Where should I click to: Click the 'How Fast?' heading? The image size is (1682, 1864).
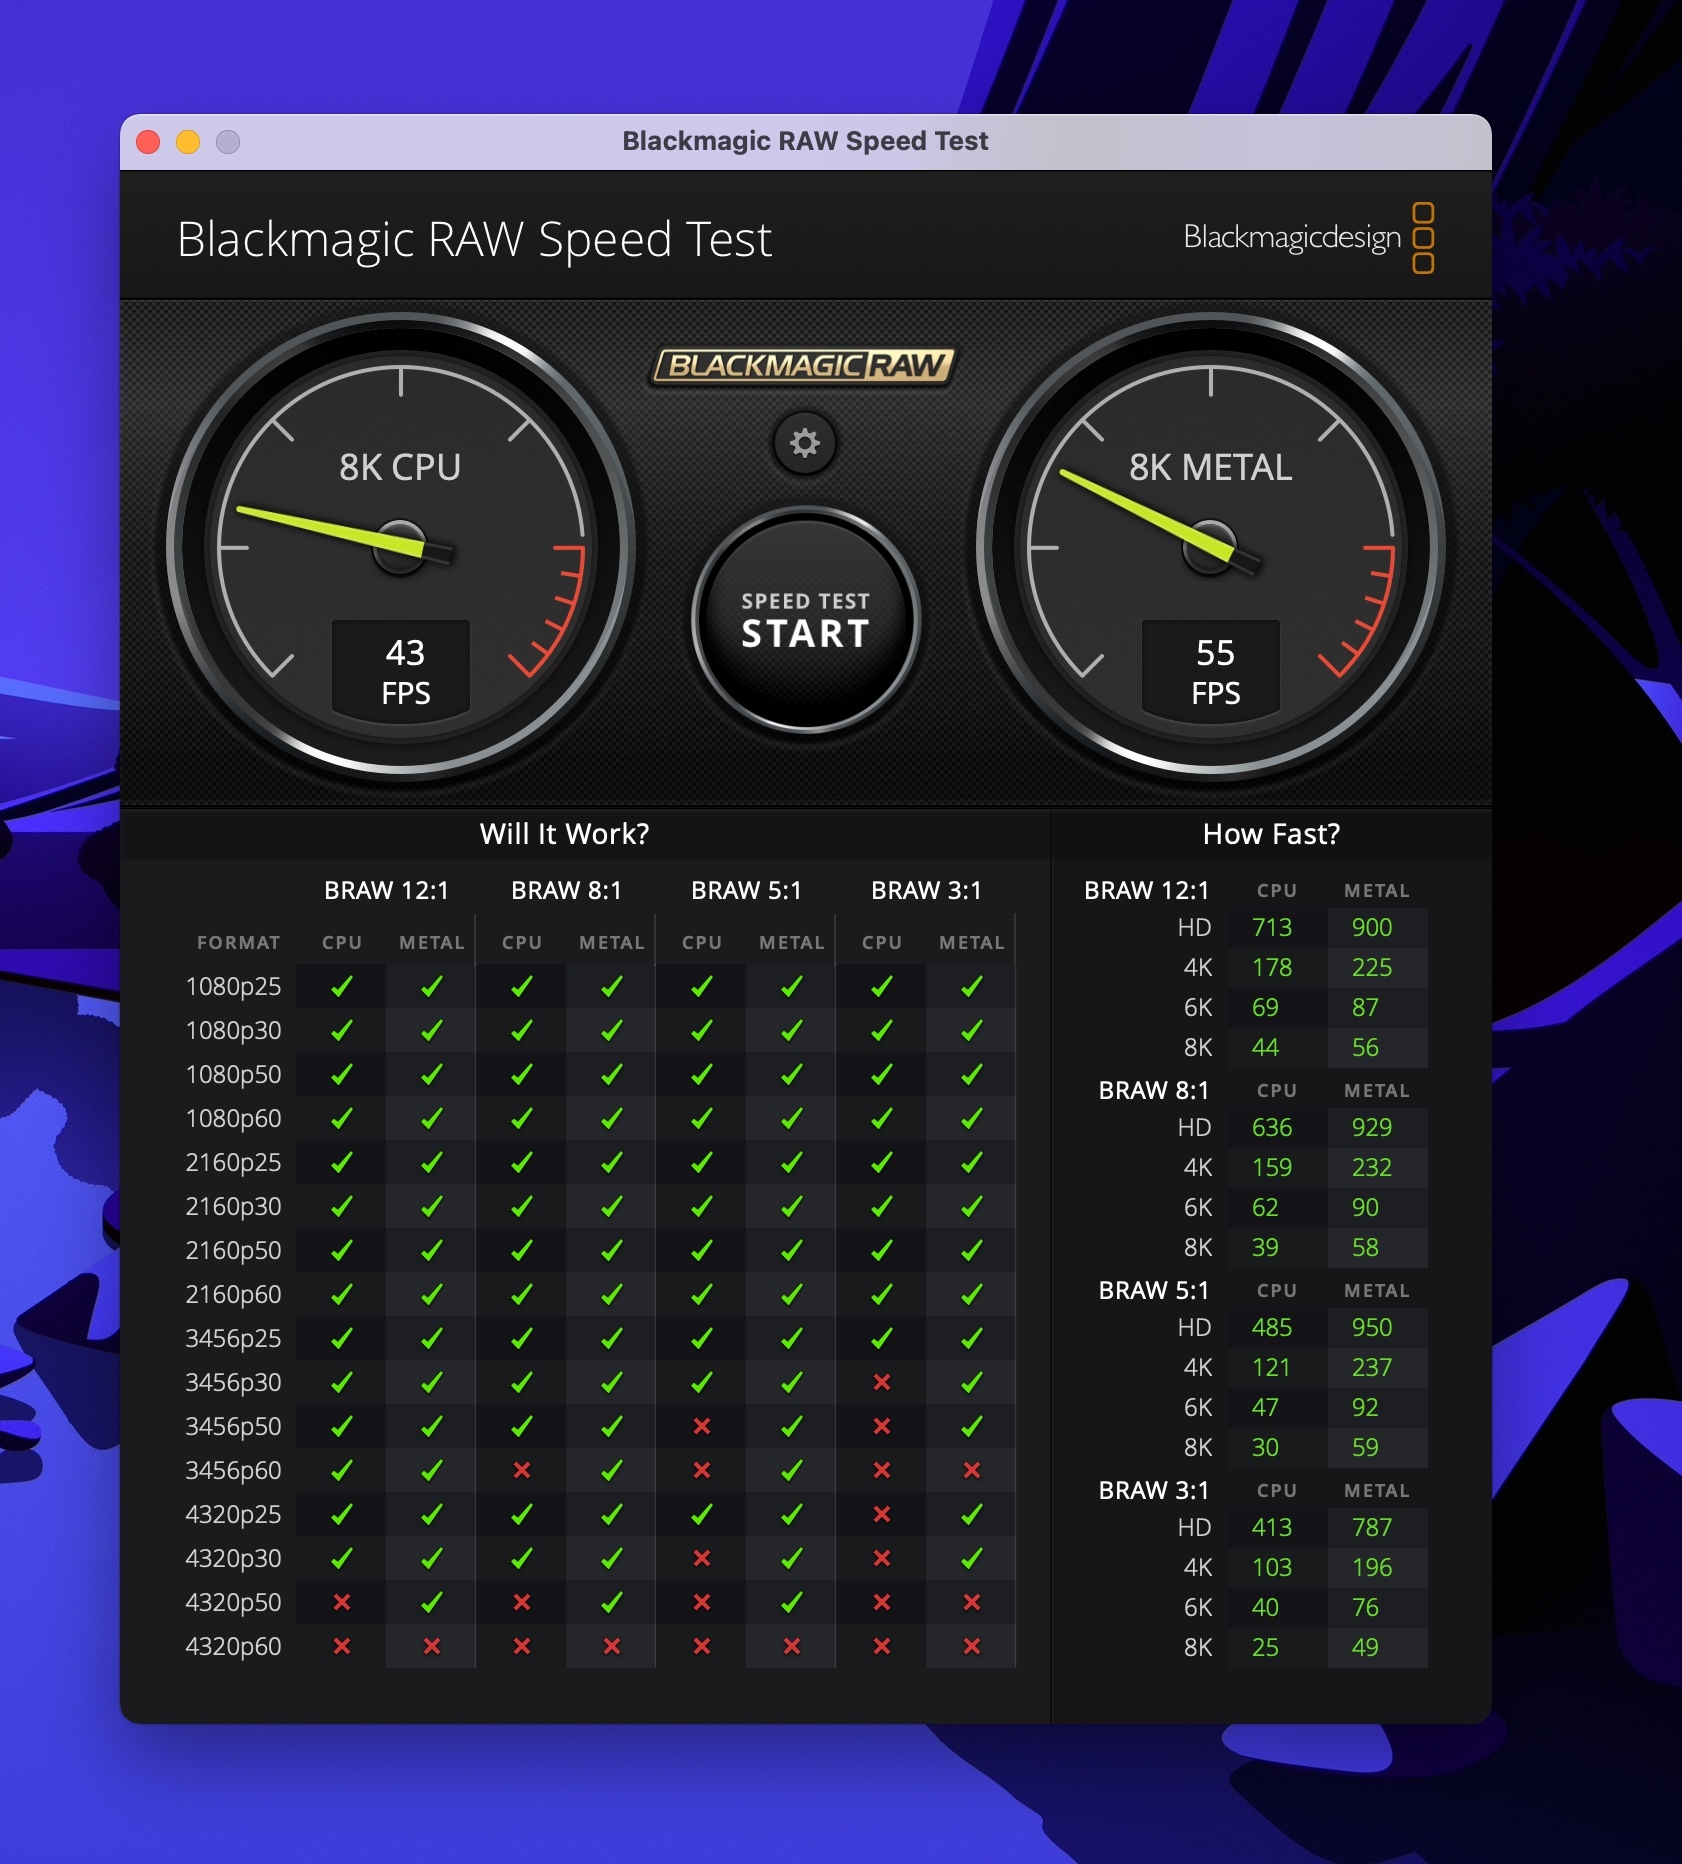(1271, 834)
